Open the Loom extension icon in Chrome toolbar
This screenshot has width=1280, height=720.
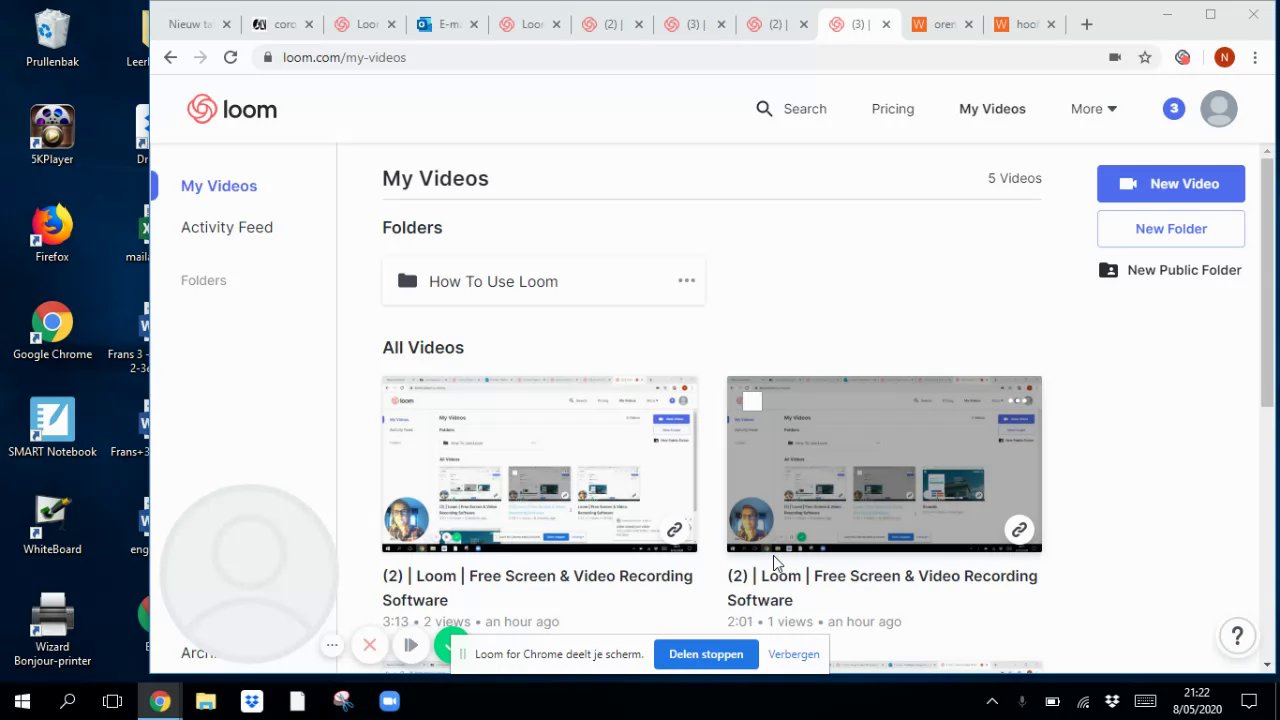point(1183,57)
